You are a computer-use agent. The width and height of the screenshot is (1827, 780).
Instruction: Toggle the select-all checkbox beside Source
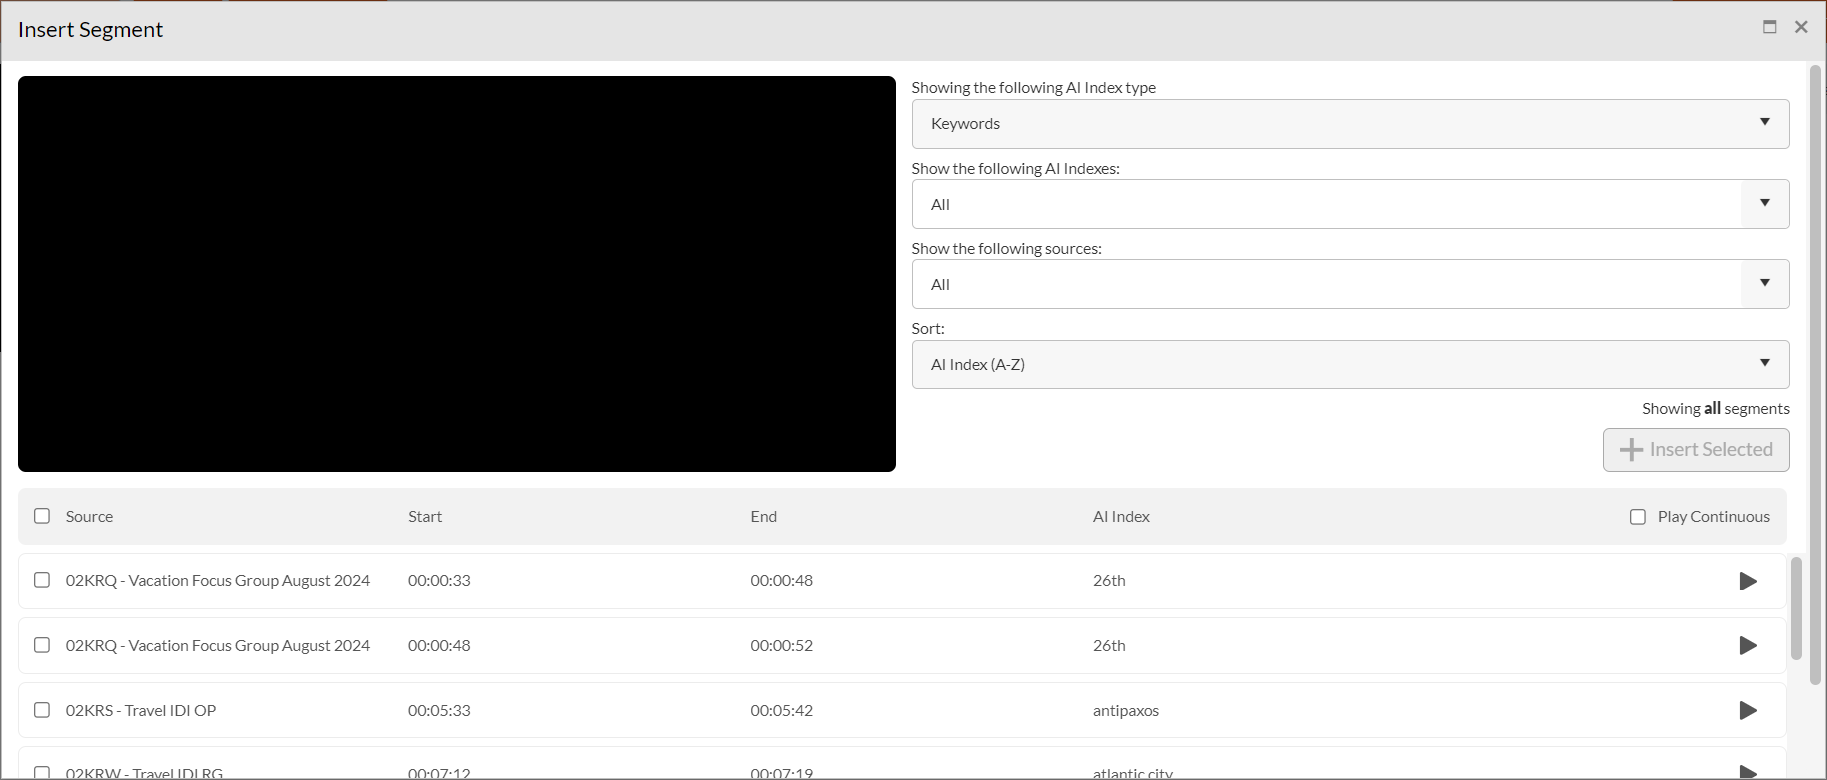(x=42, y=516)
